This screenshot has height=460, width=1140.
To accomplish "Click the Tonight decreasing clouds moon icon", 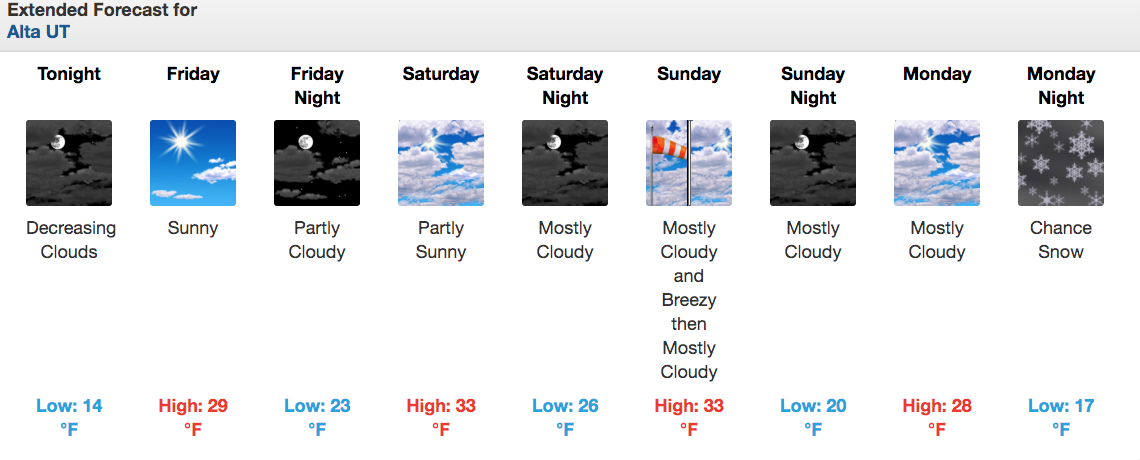I will click(69, 163).
